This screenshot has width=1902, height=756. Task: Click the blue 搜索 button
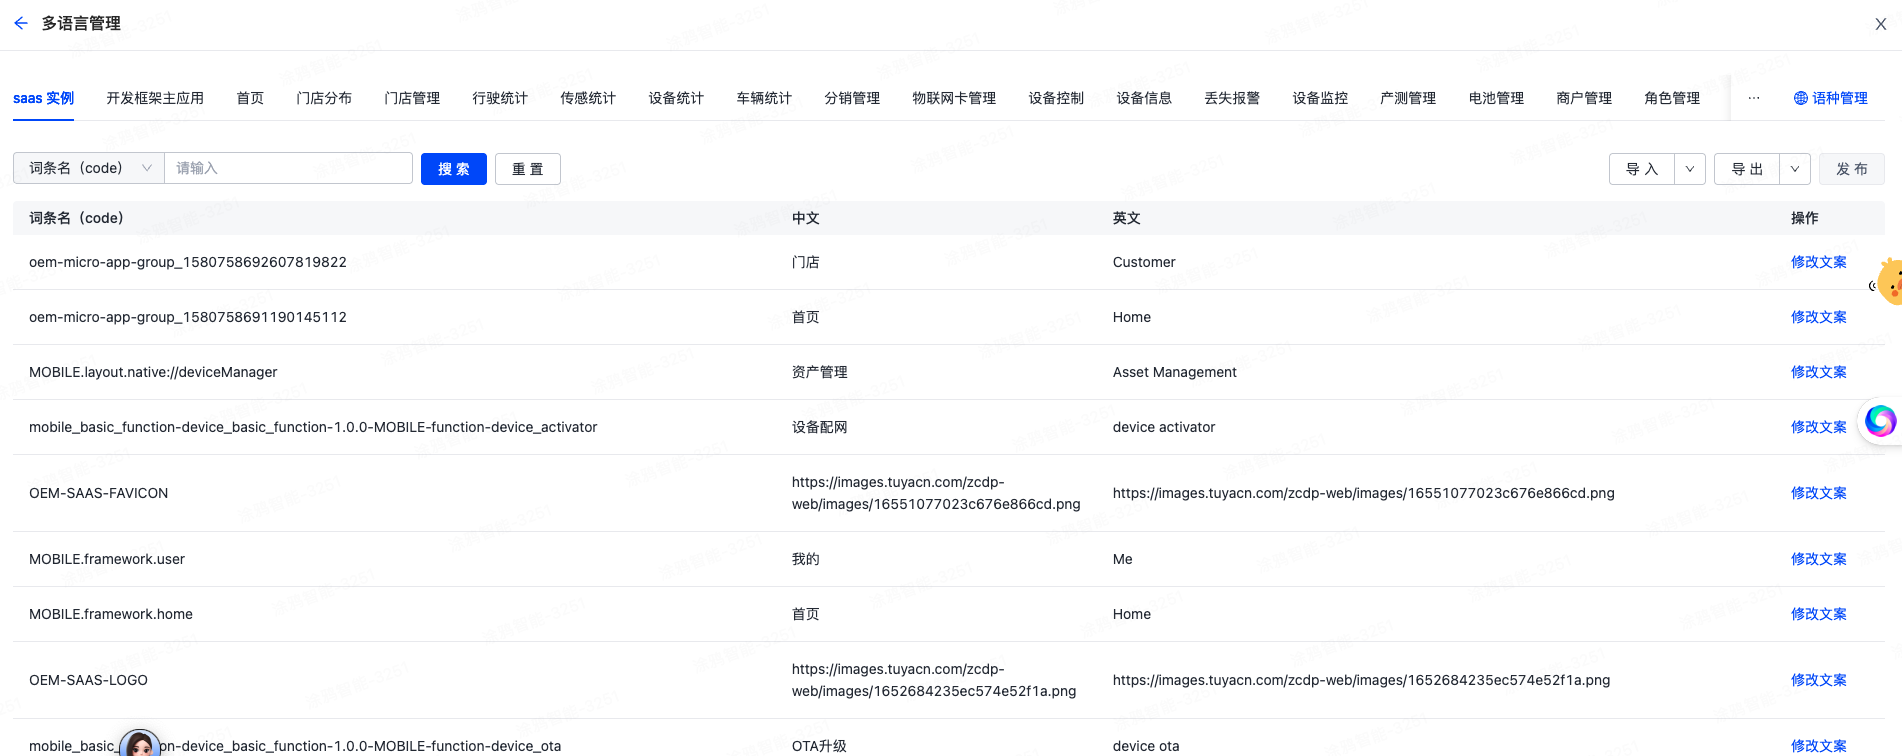454,169
